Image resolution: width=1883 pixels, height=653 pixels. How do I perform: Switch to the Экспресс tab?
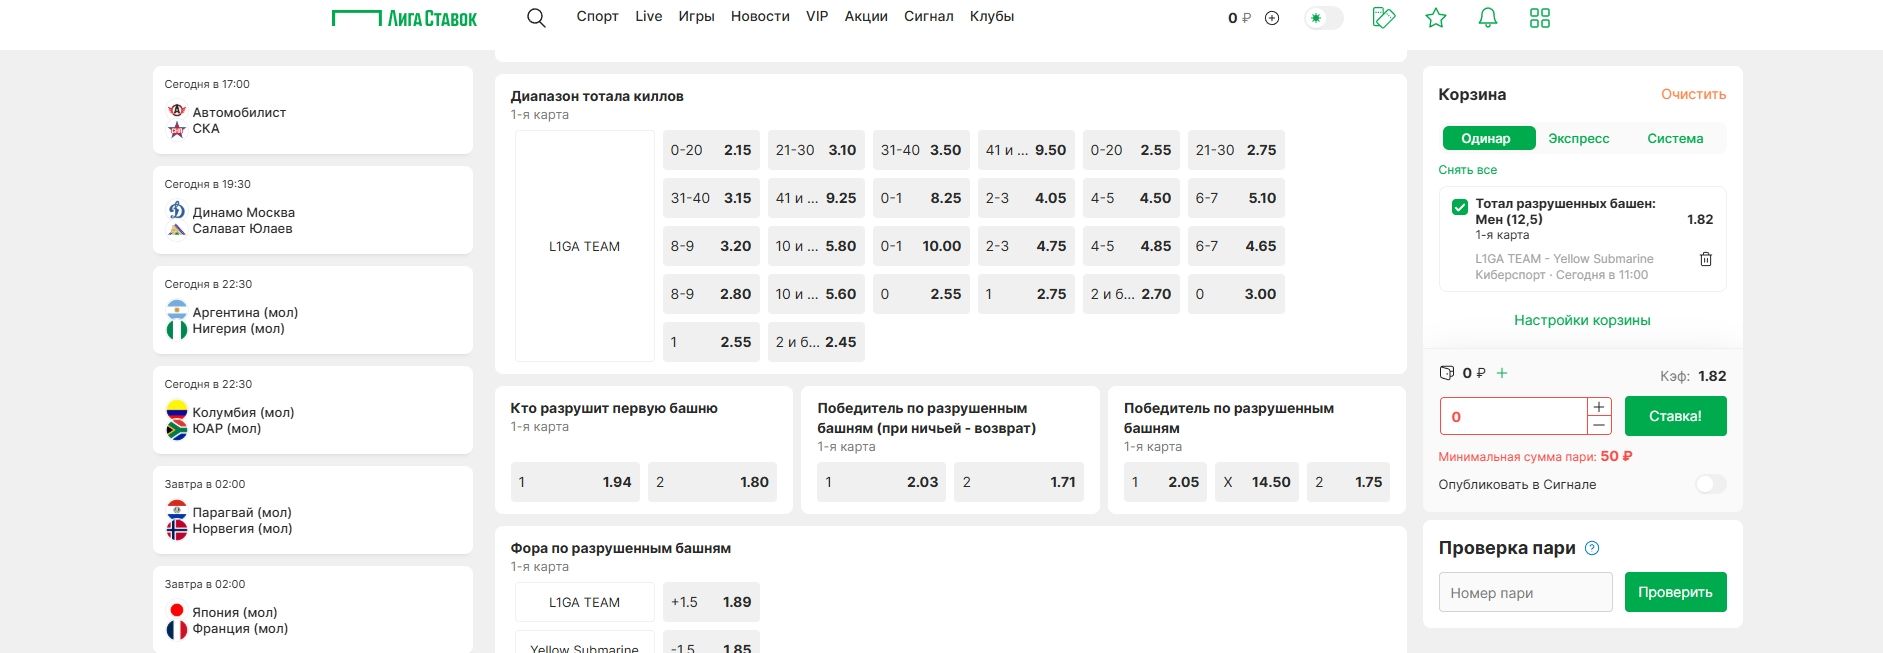1579,138
